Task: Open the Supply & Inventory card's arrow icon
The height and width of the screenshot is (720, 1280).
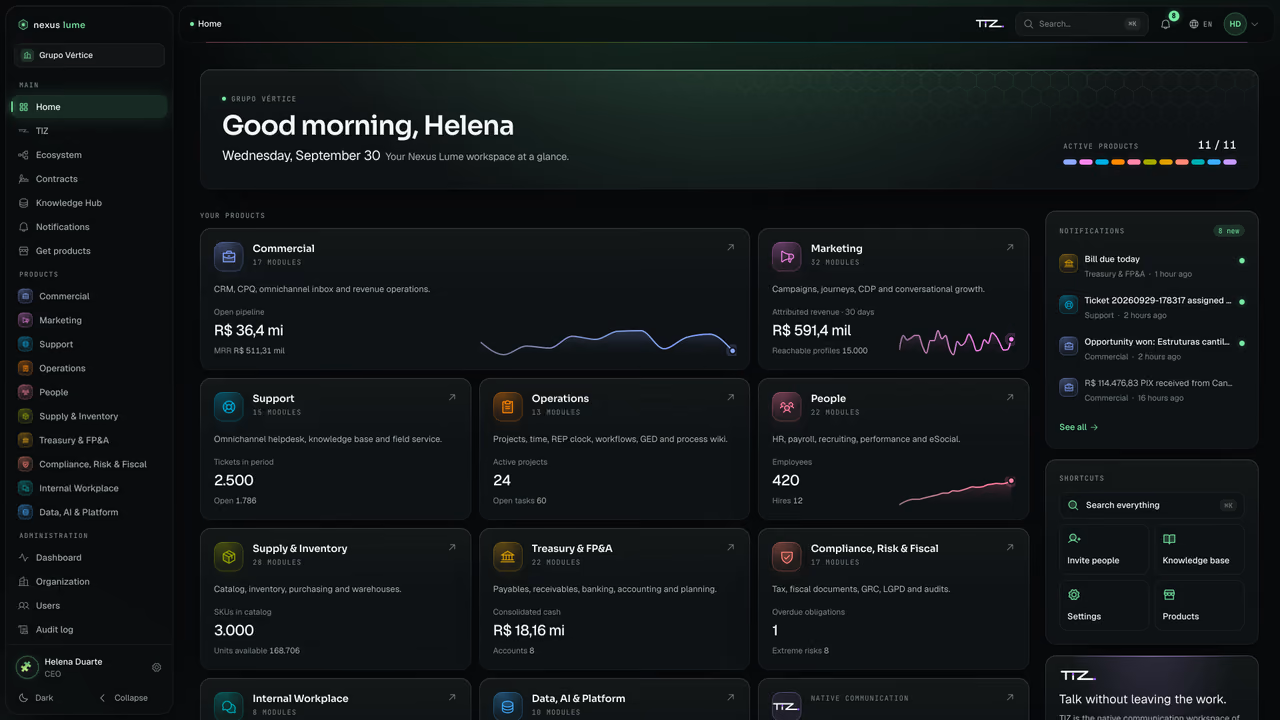Action: 452,548
